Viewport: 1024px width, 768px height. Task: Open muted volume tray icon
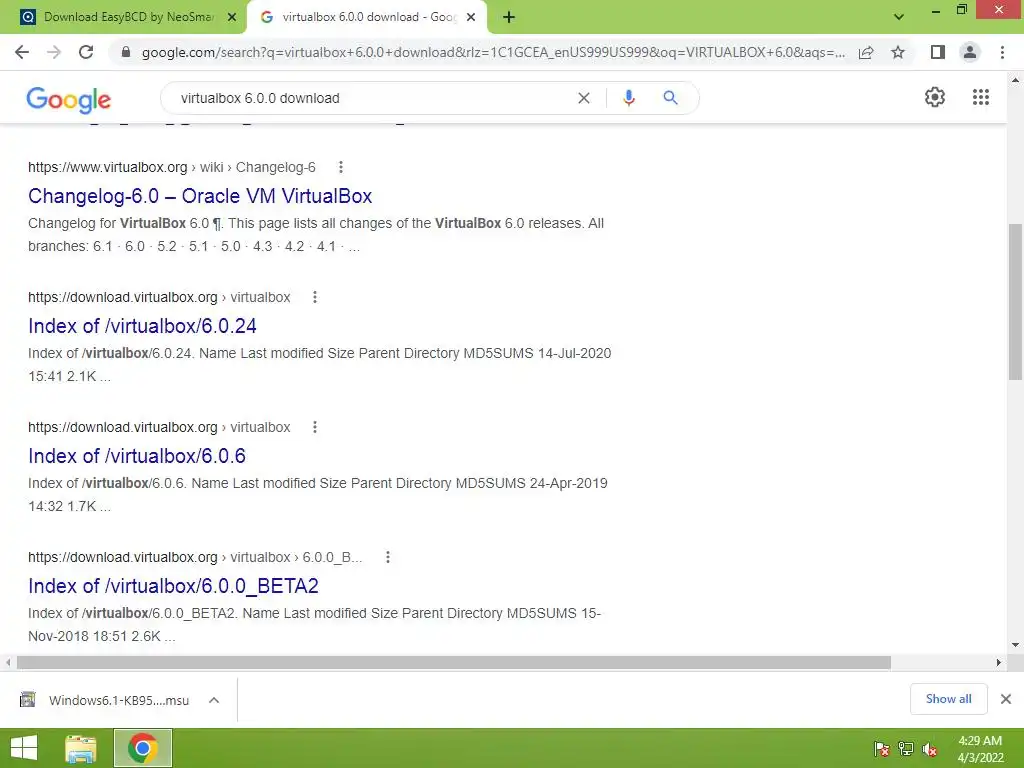pyautogui.click(x=930, y=749)
